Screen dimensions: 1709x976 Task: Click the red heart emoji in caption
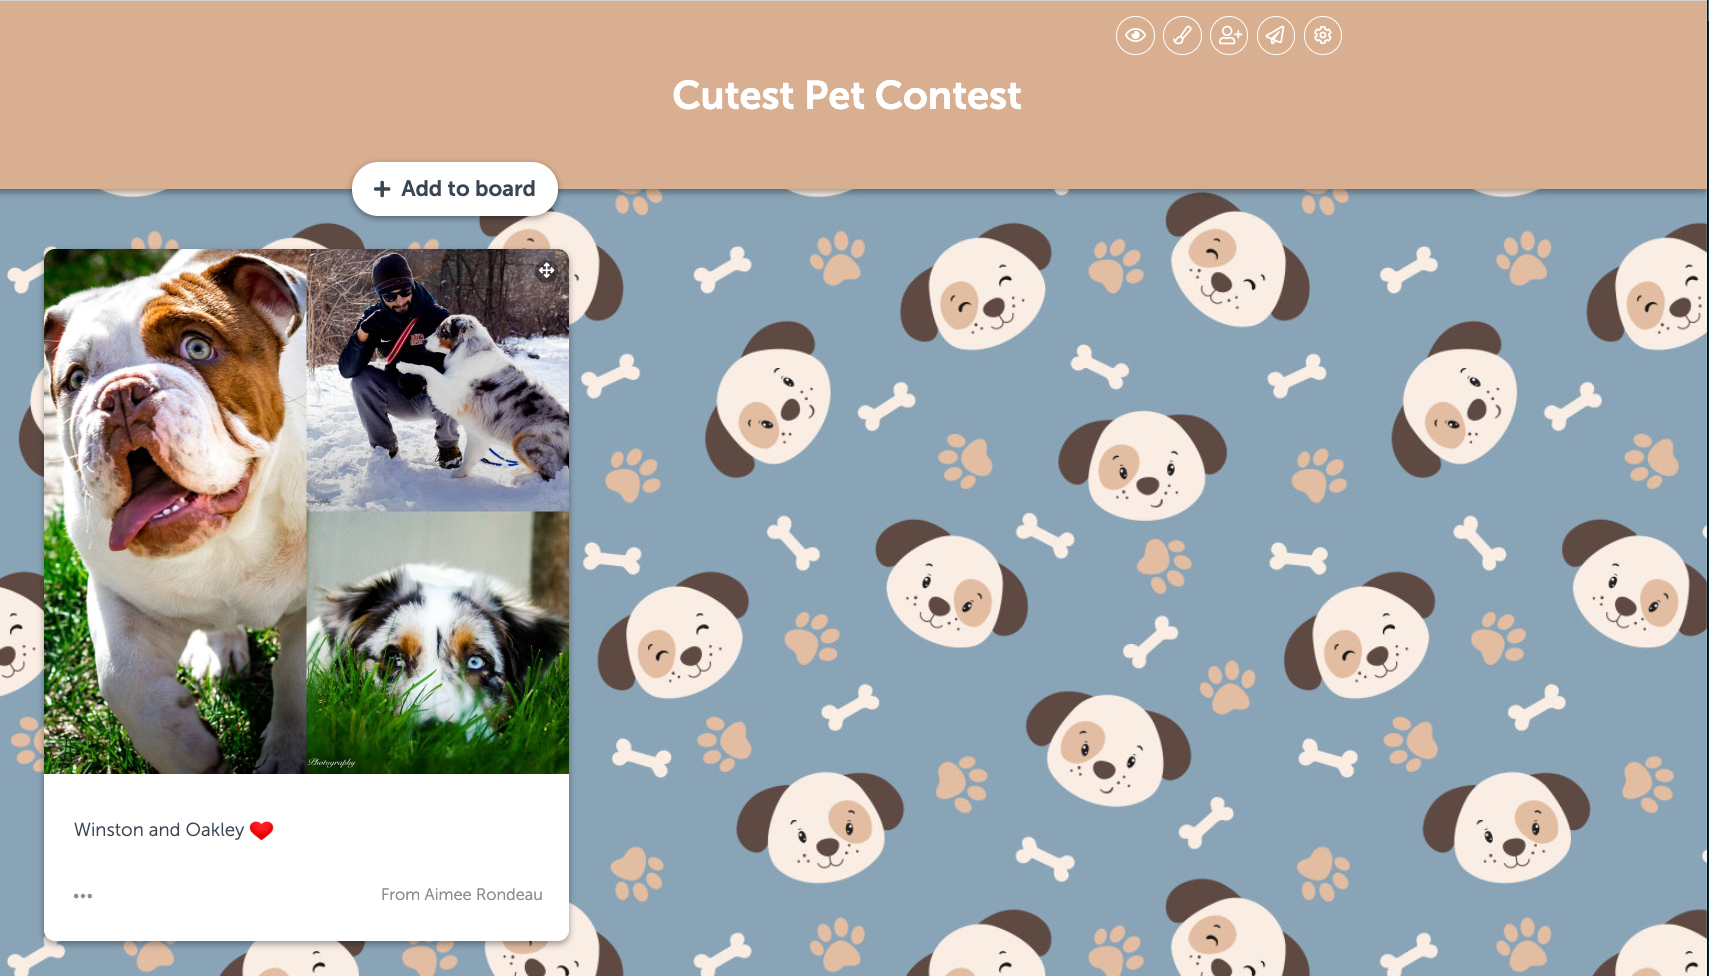(x=262, y=830)
